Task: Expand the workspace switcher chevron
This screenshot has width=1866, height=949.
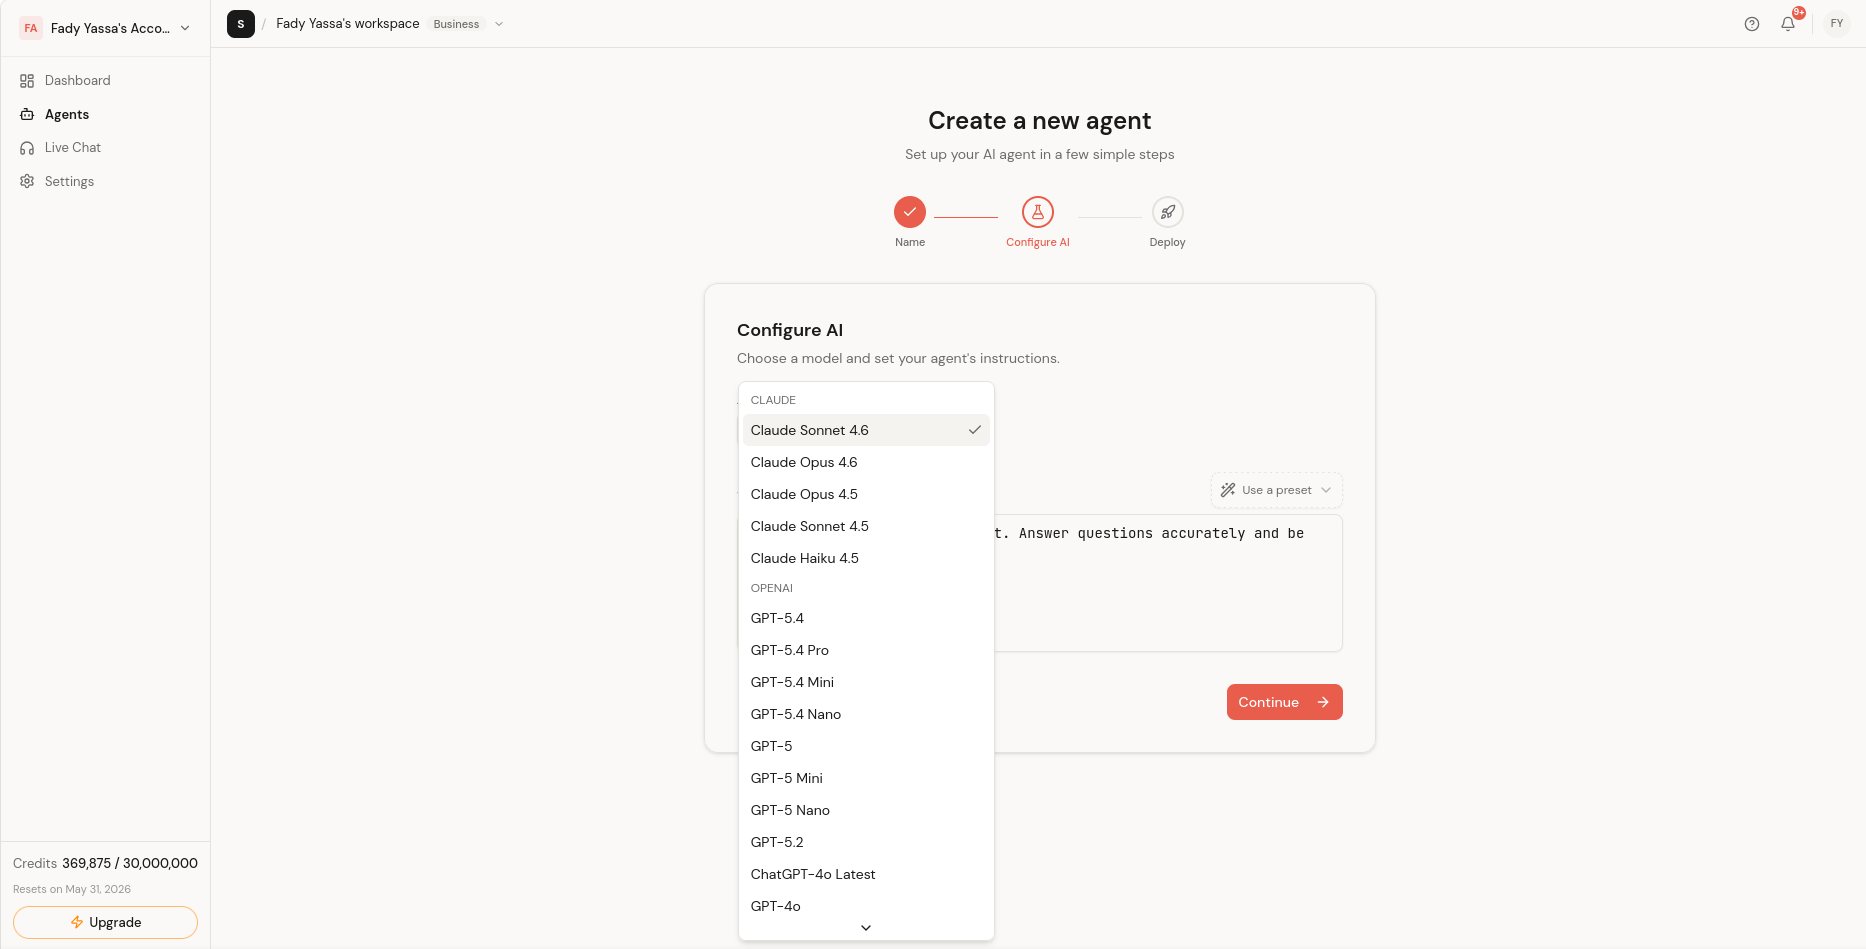Action: [x=499, y=24]
